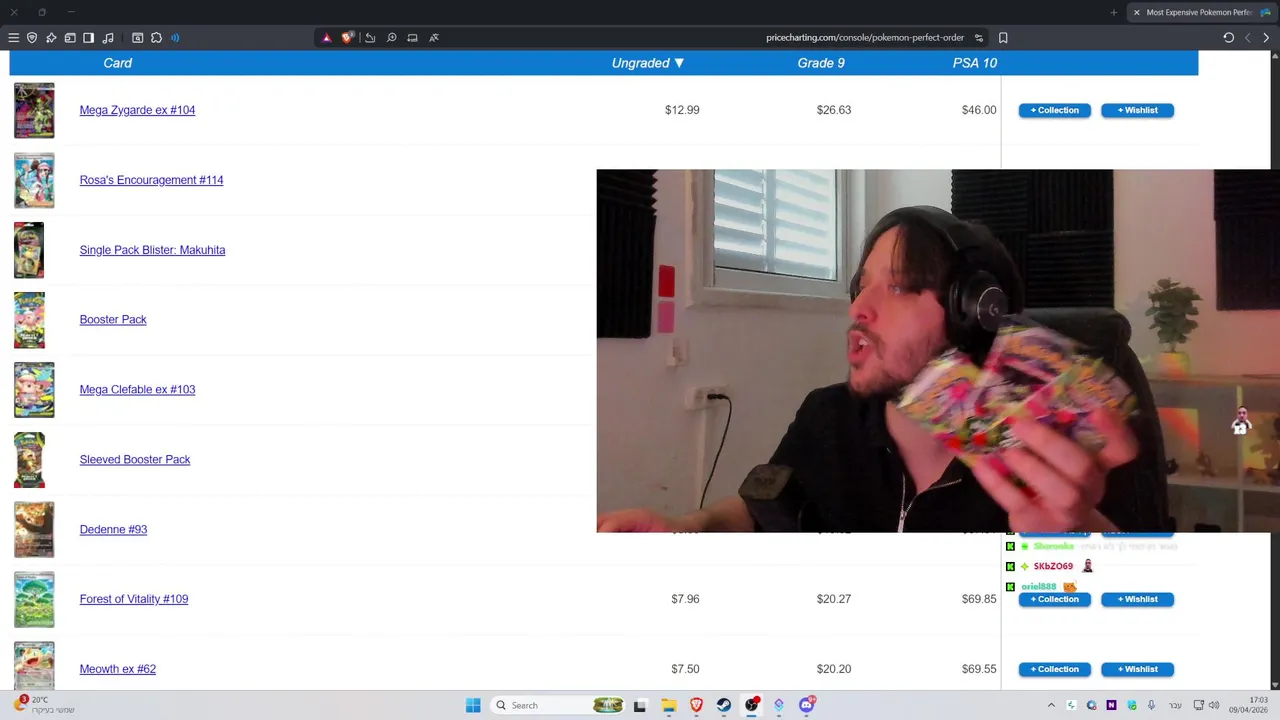Click the blue sound waves icon
The width and height of the screenshot is (1280, 720).
pyautogui.click(x=175, y=38)
